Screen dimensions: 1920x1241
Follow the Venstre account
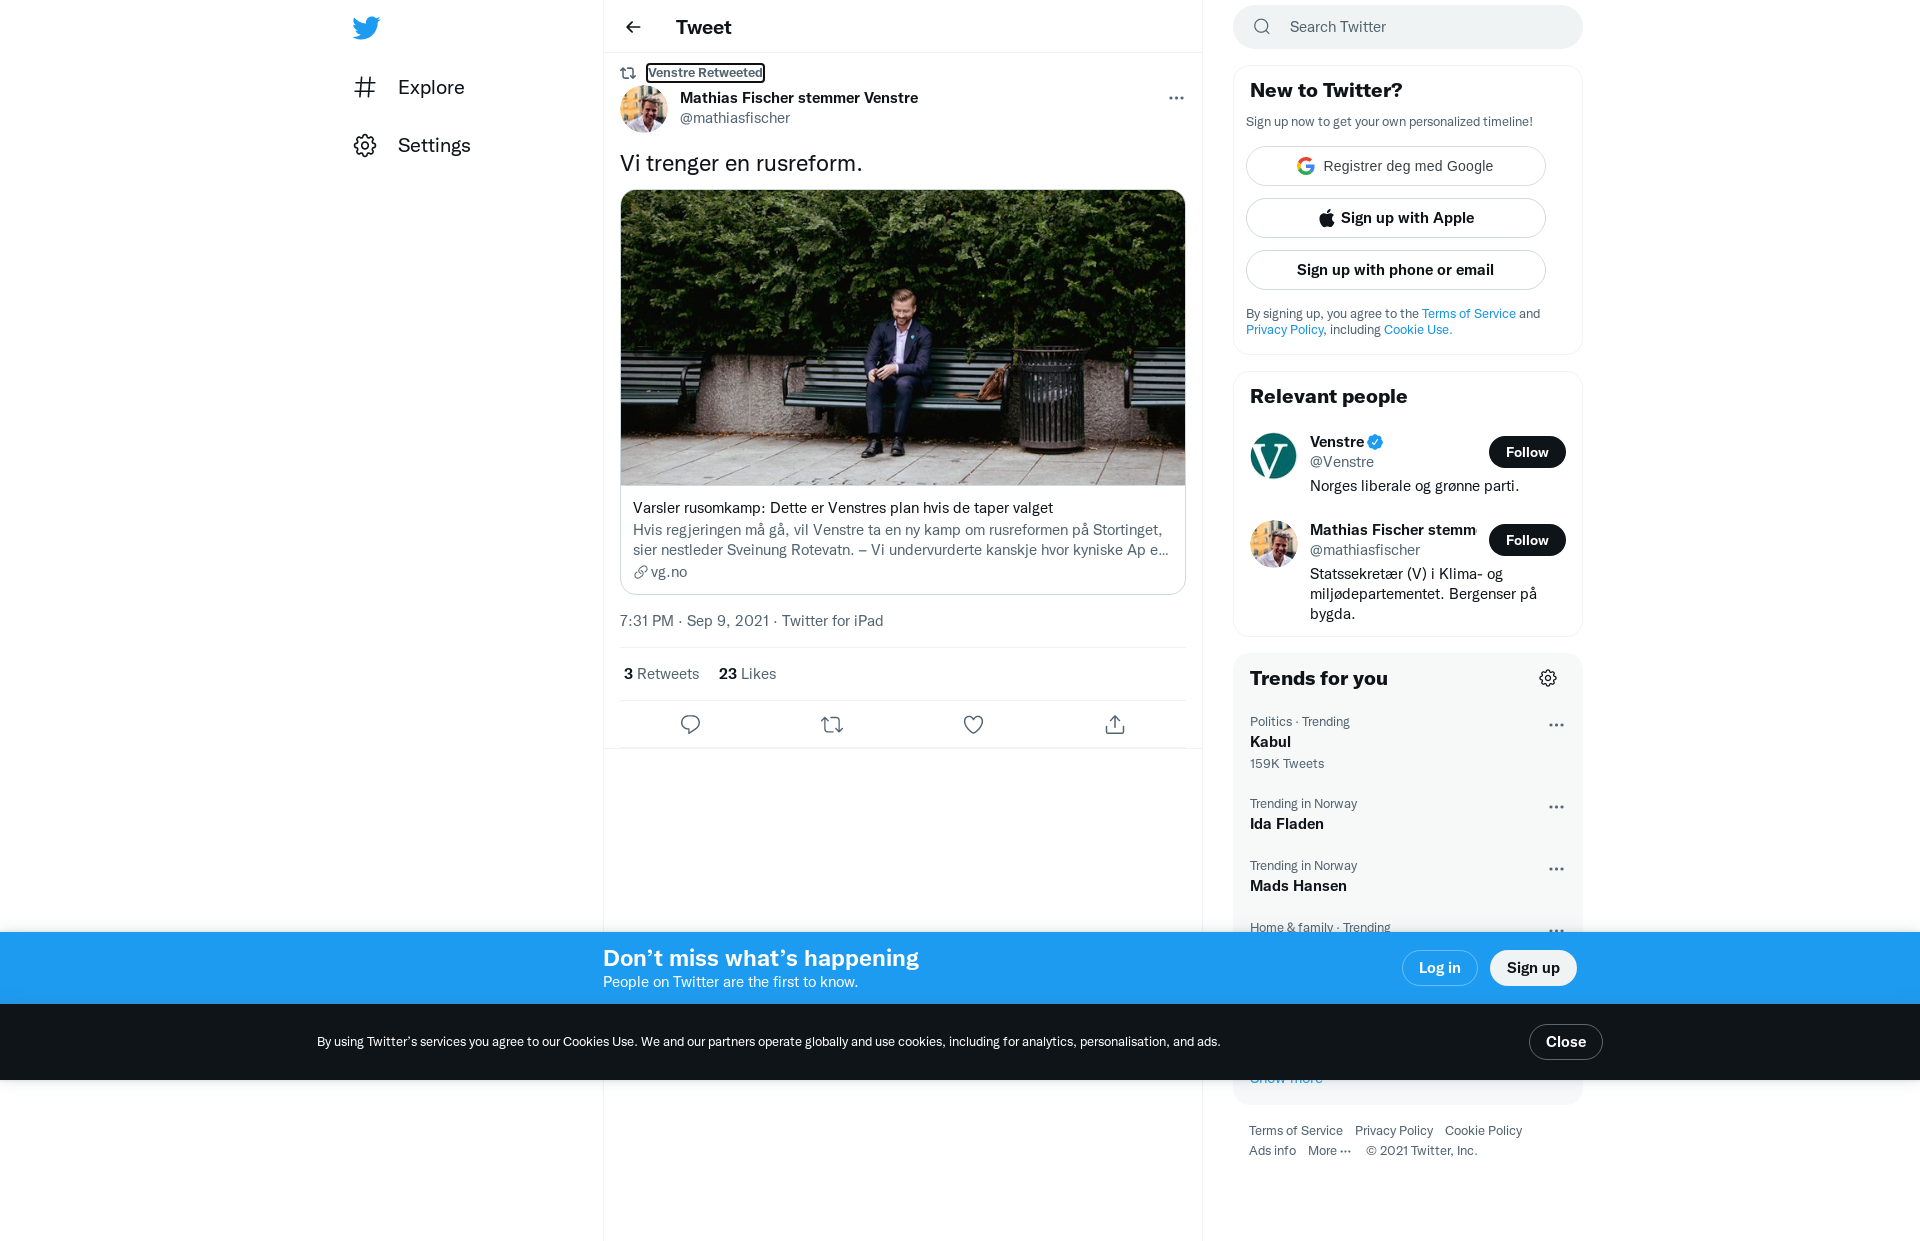pyautogui.click(x=1527, y=452)
